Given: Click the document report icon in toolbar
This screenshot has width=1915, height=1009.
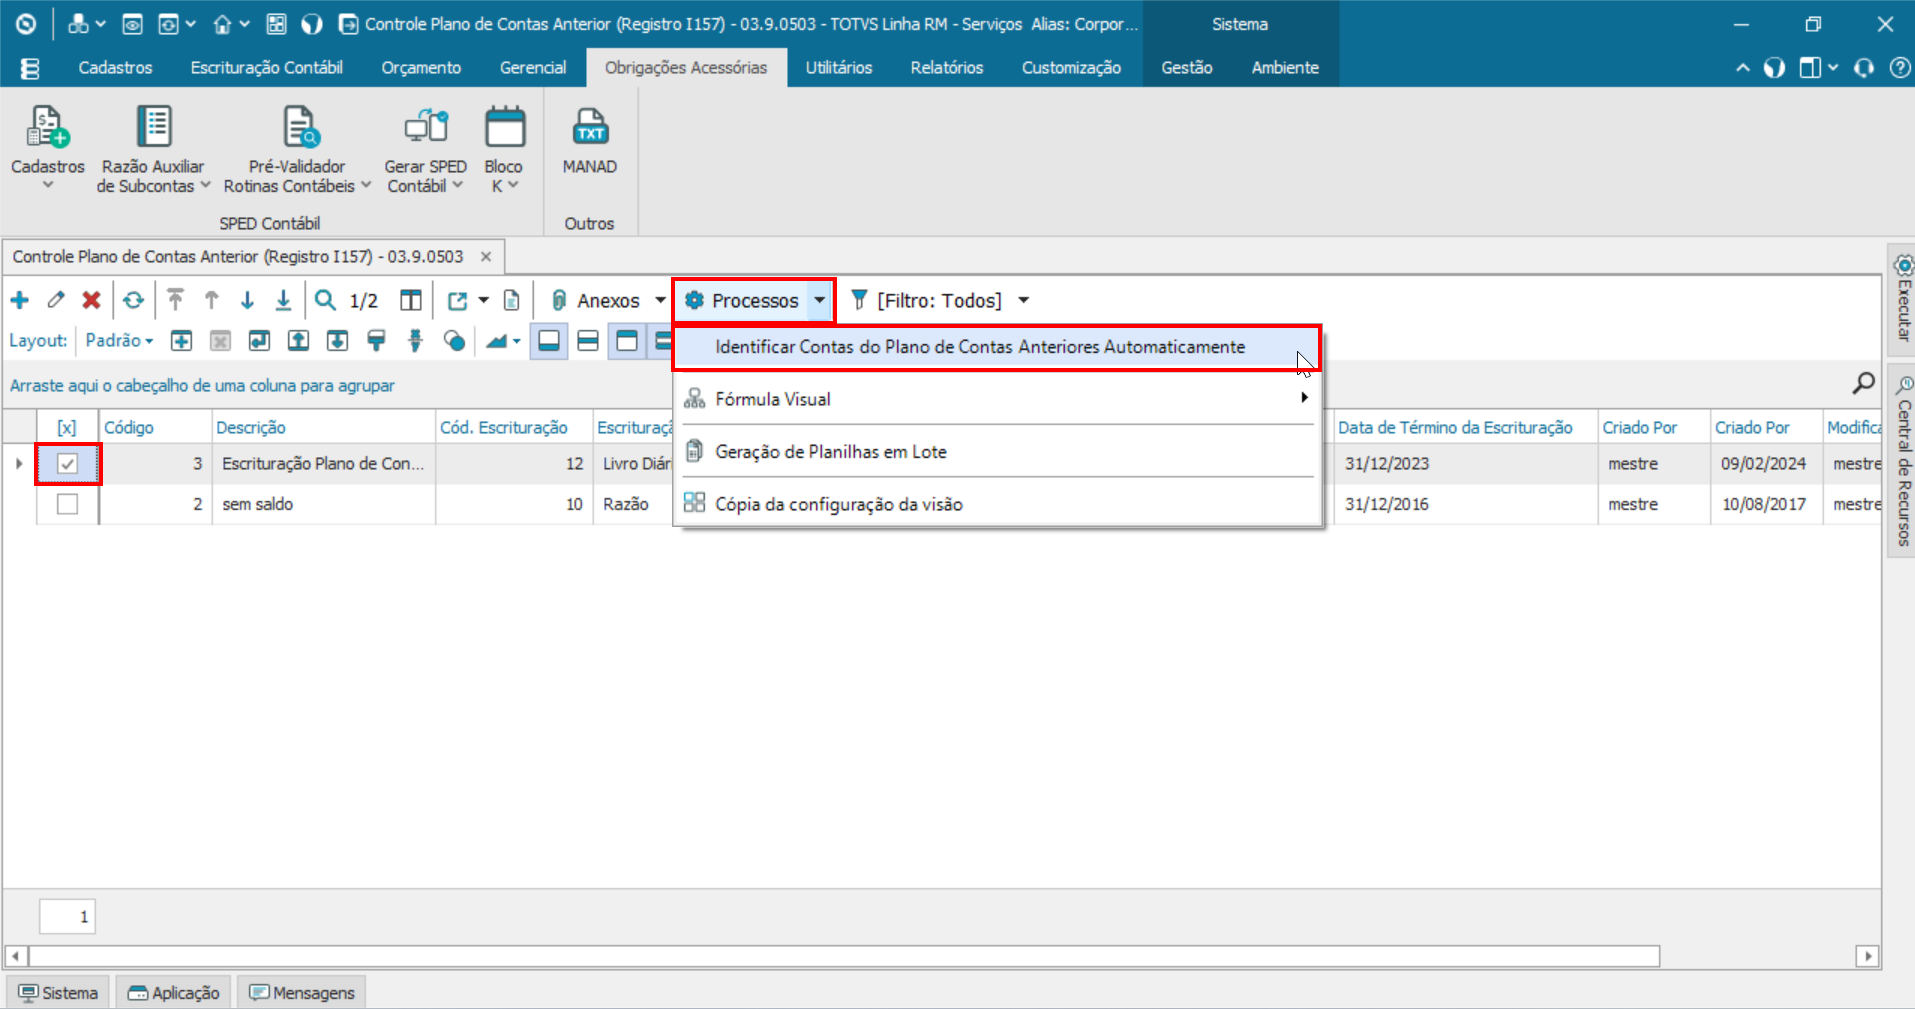Looking at the screenshot, I should pyautogui.click(x=511, y=300).
